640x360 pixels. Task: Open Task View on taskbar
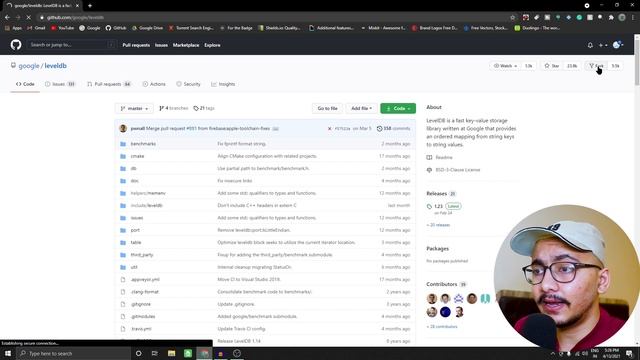[x=155, y=353]
